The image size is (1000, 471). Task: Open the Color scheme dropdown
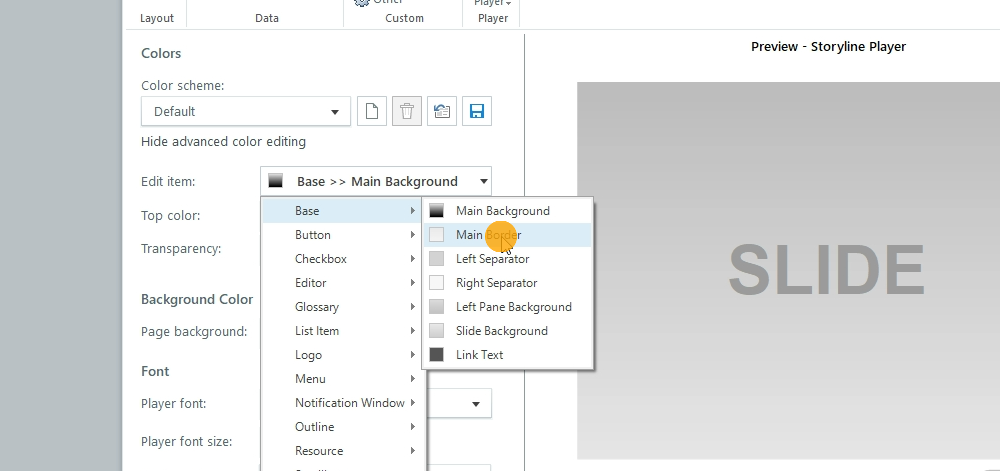246,111
